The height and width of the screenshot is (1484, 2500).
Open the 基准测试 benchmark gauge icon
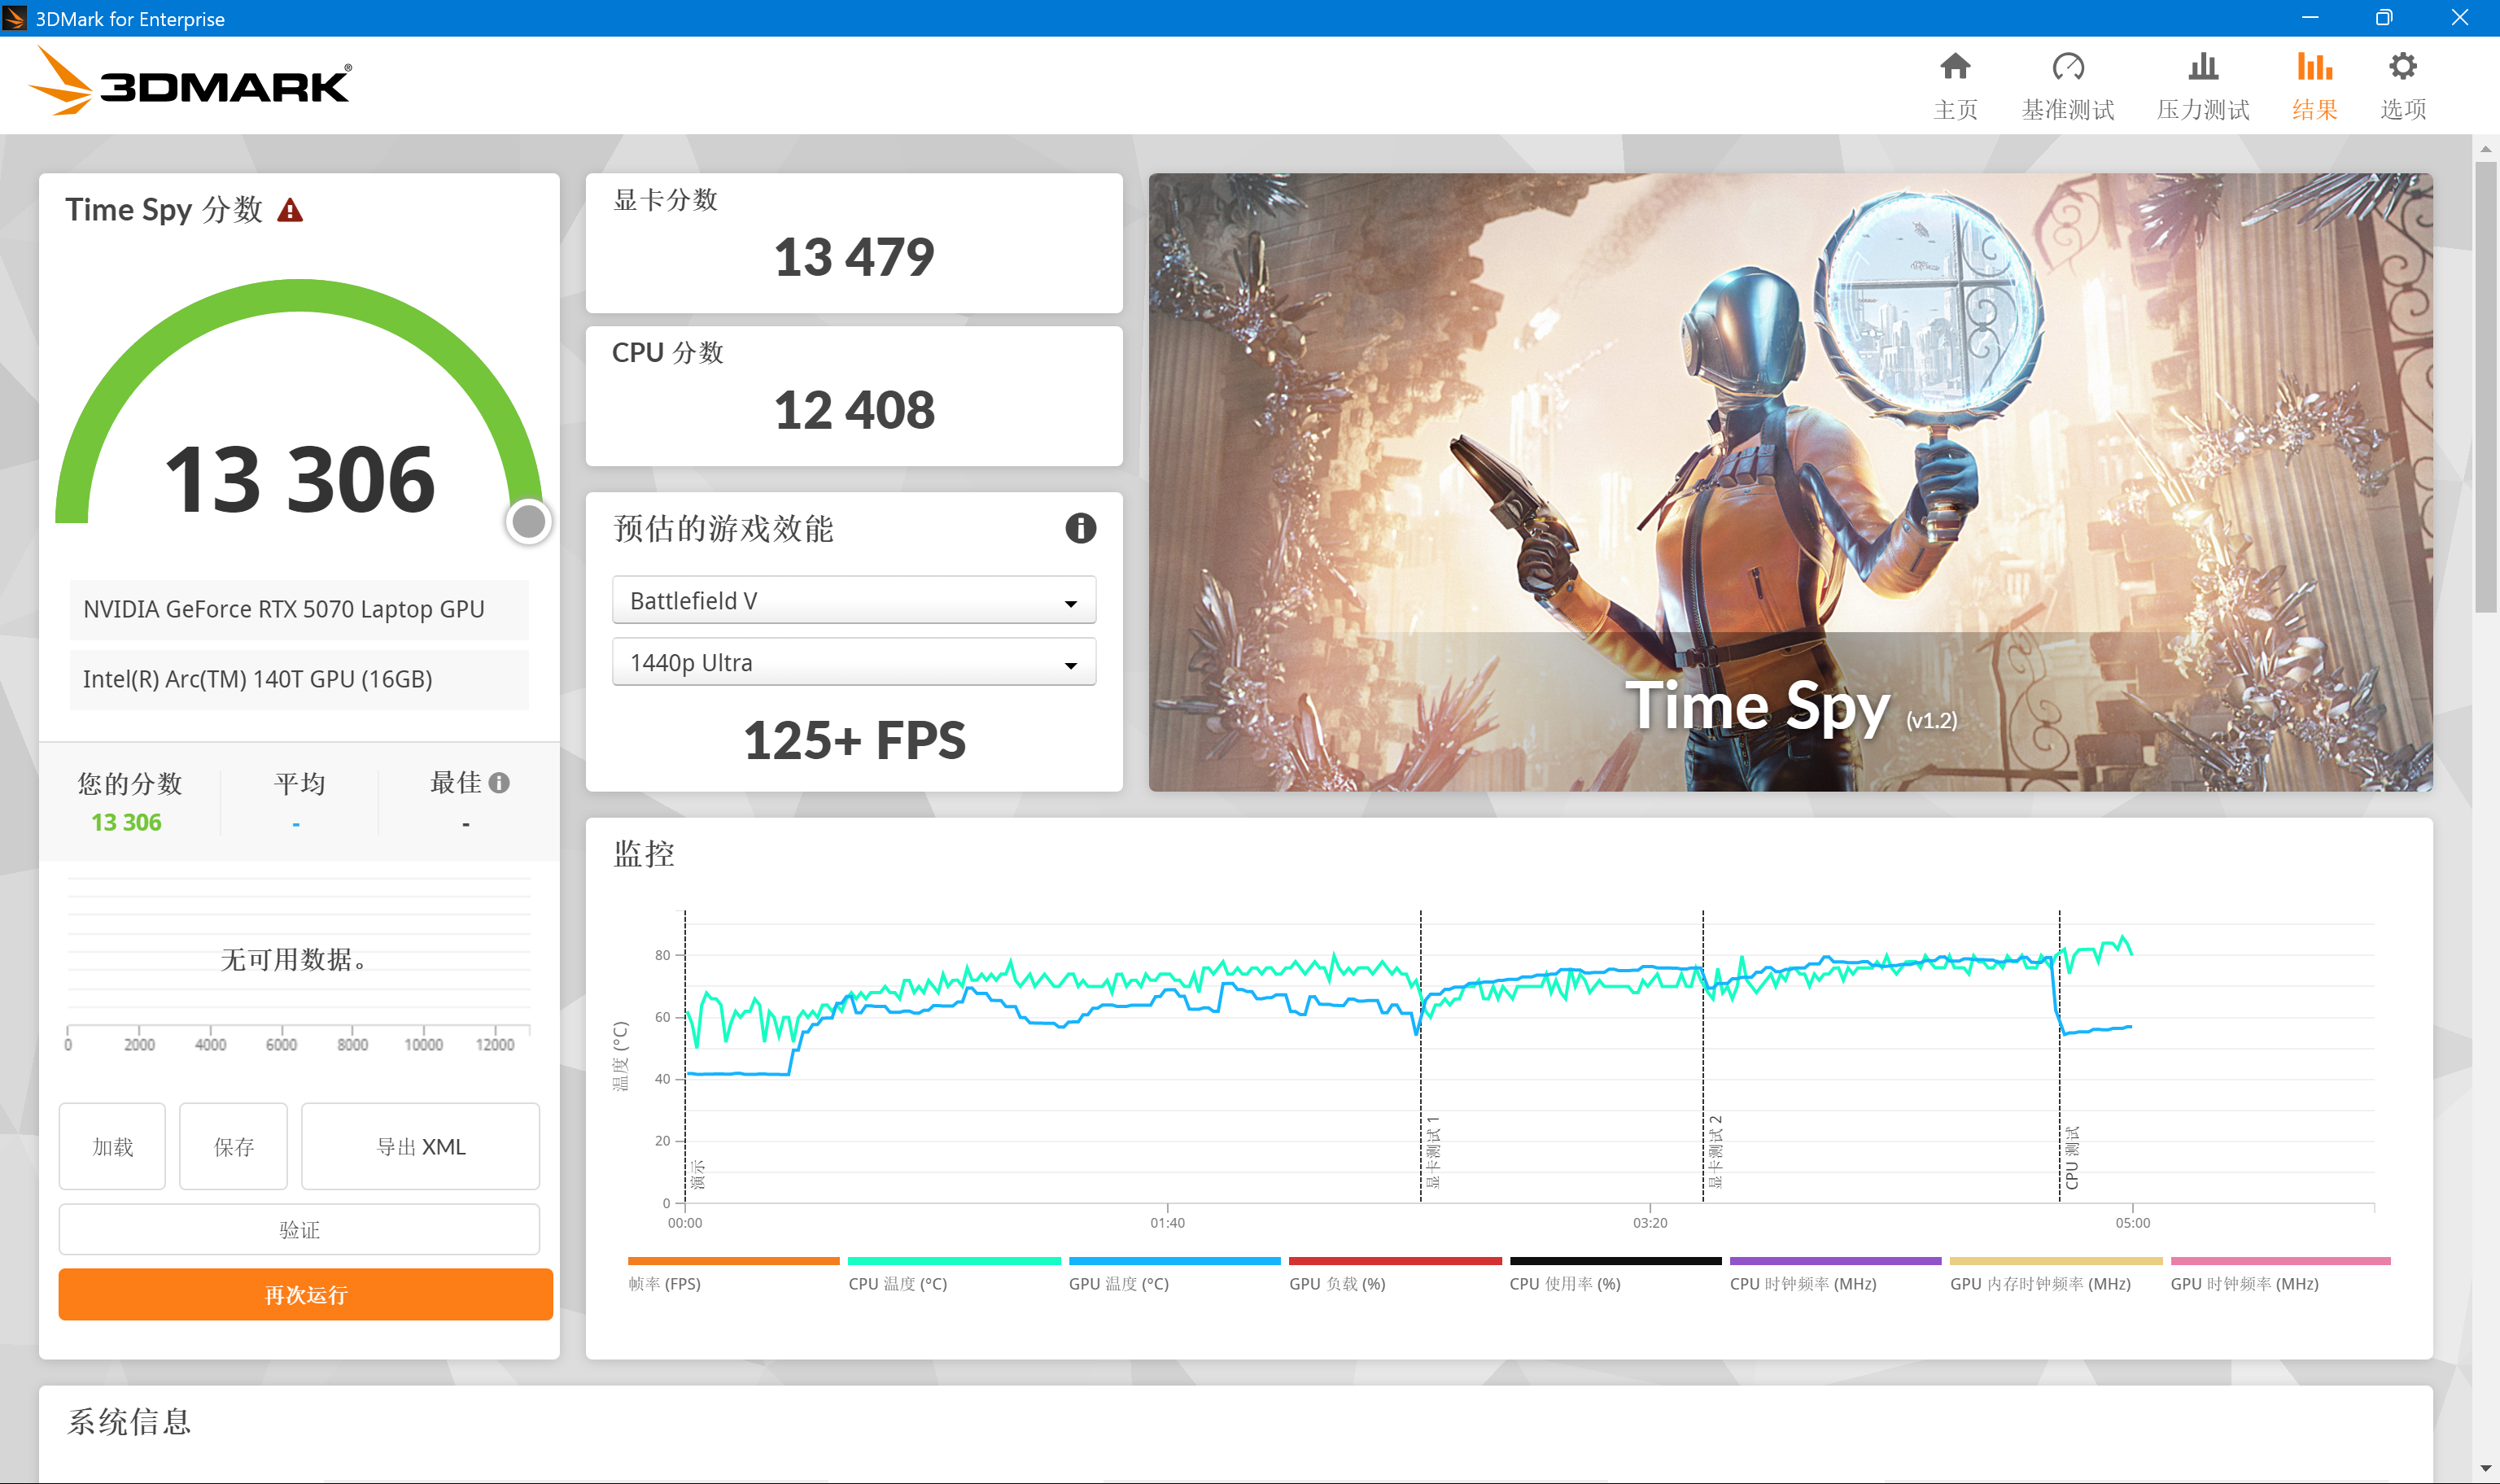[x=2068, y=67]
